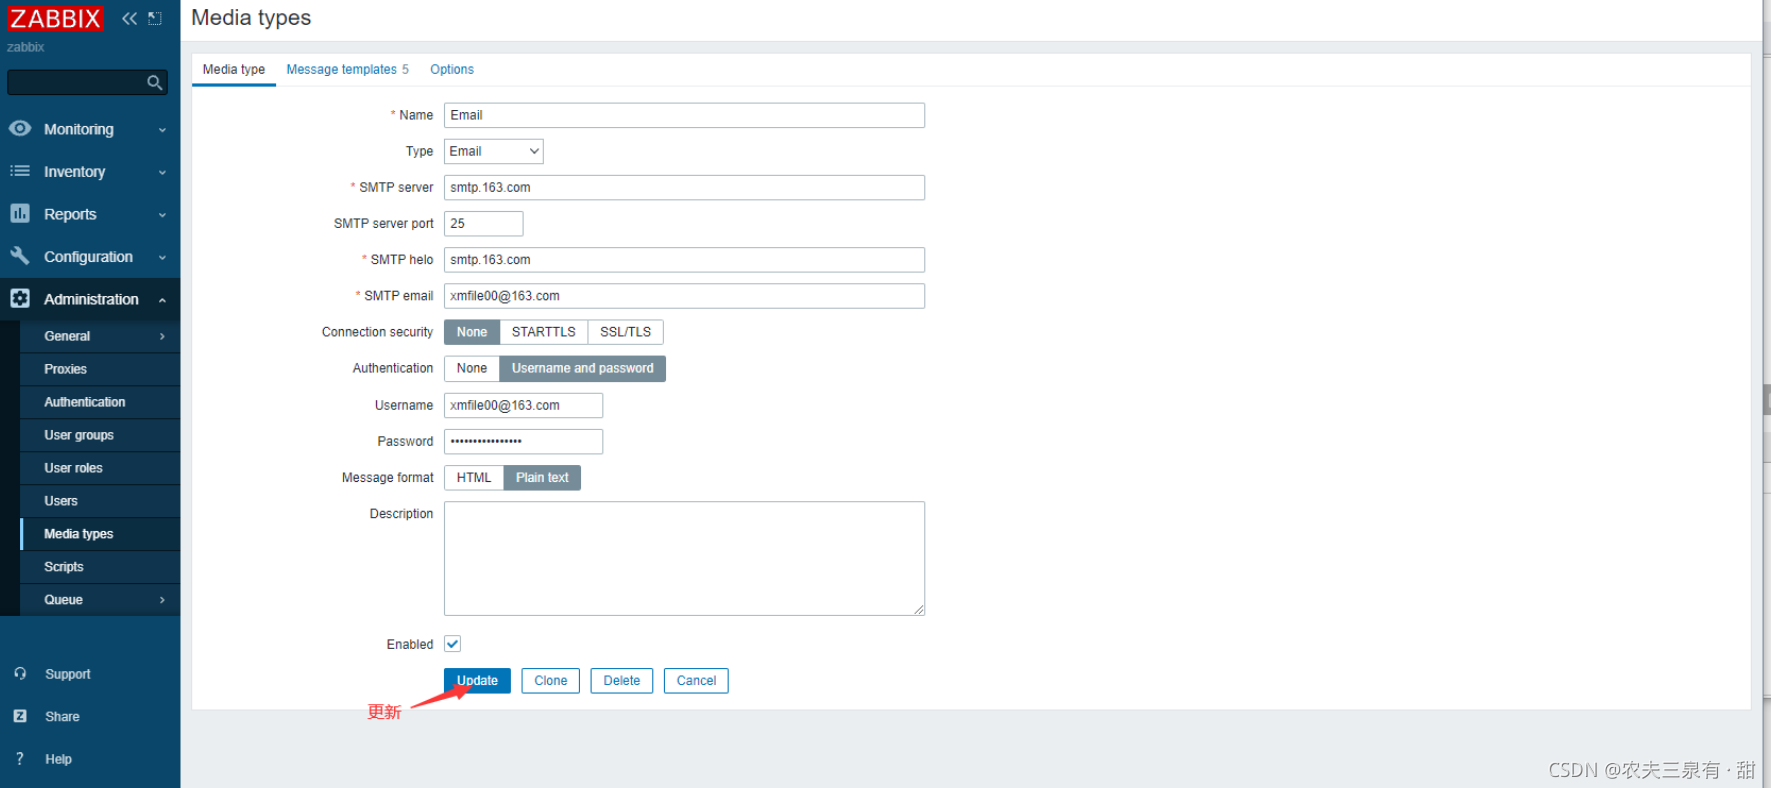
Task: Enable the media type checkbox
Action: (x=452, y=644)
